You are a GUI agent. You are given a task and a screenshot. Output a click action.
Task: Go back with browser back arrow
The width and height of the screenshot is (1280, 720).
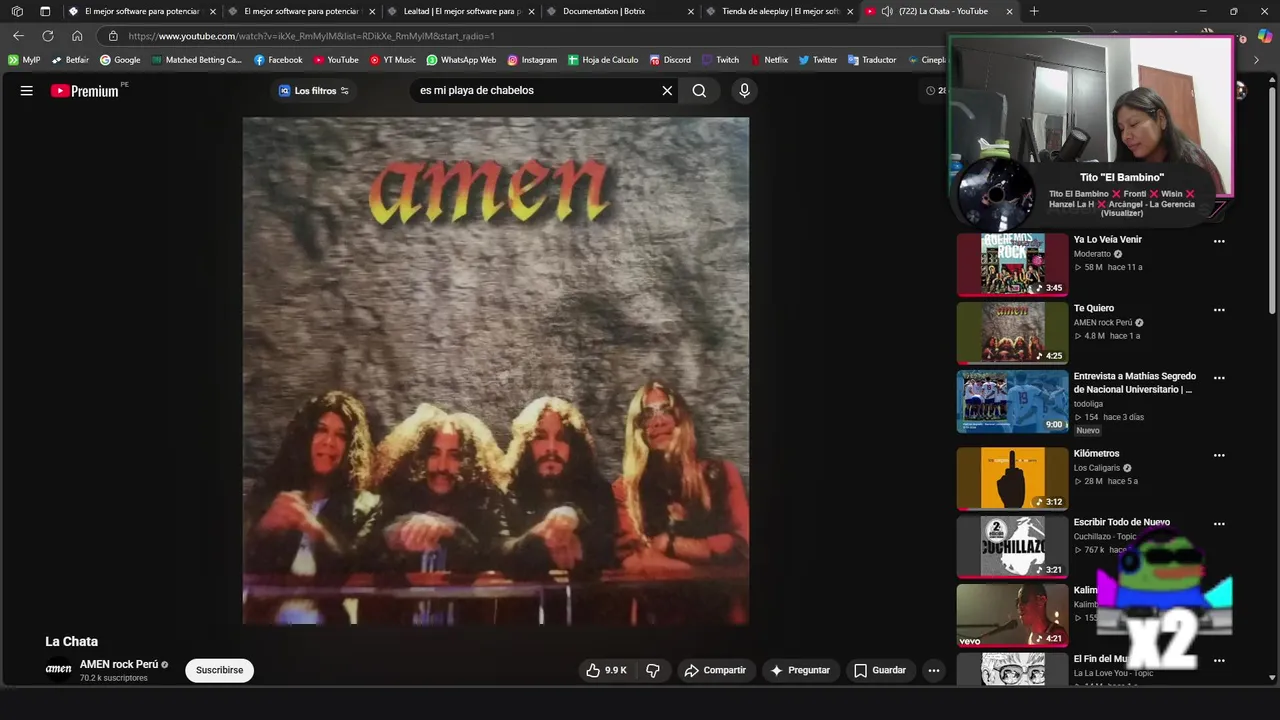(x=18, y=36)
